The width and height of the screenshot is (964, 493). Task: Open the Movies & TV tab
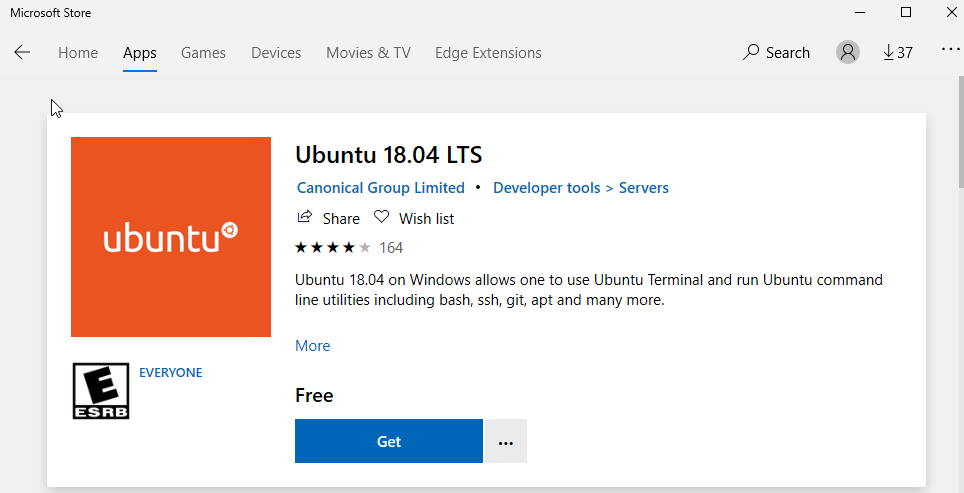coord(368,53)
